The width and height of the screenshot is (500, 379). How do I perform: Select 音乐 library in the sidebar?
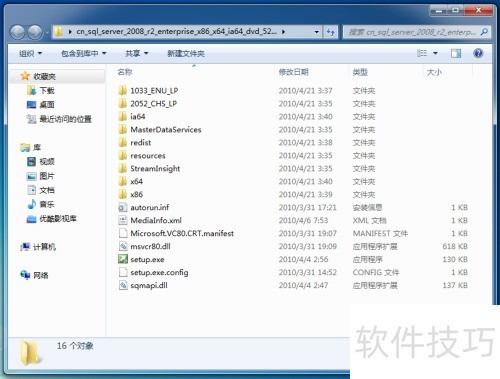(47, 204)
